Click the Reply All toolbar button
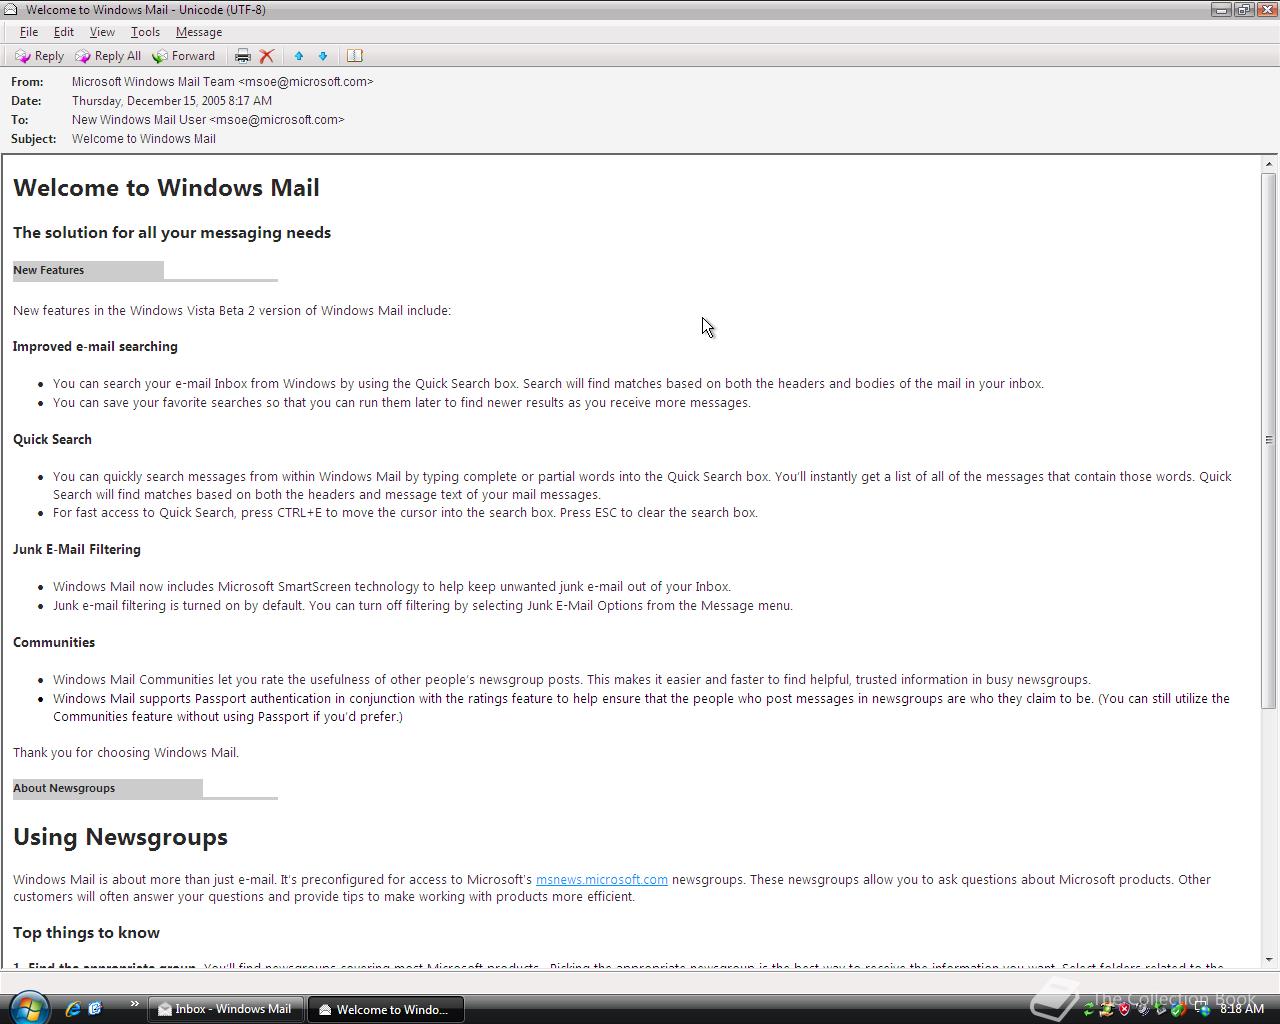 click(x=108, y=56)
